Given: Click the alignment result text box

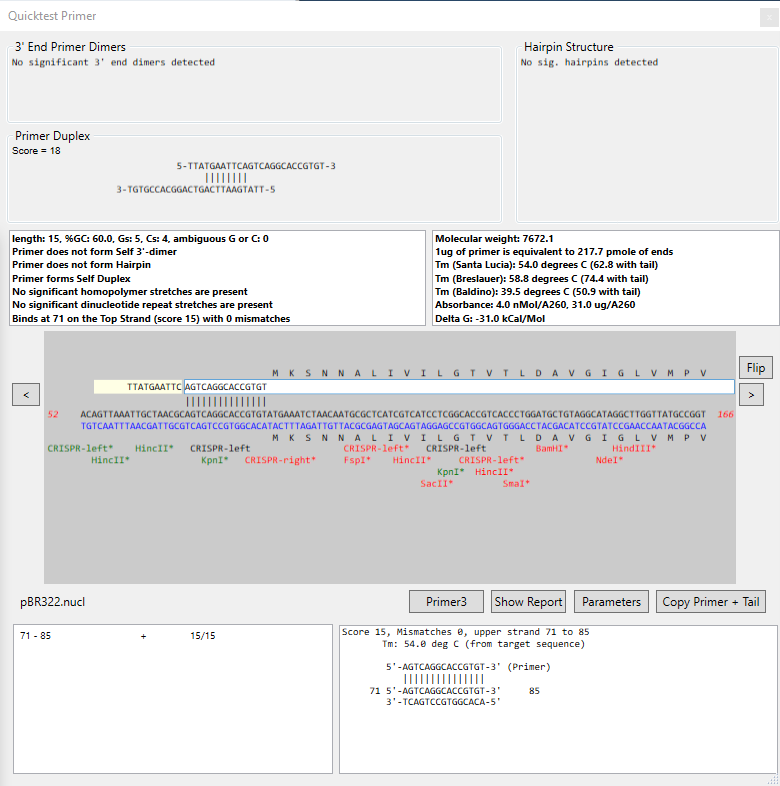Looking at the screenshot, I should point(558,698).
